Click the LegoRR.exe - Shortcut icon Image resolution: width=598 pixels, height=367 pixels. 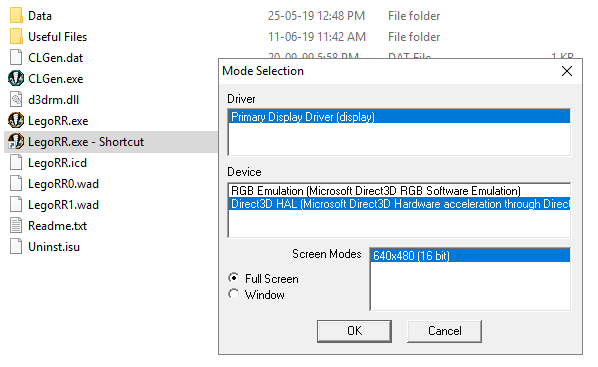(x=16, y=142)
